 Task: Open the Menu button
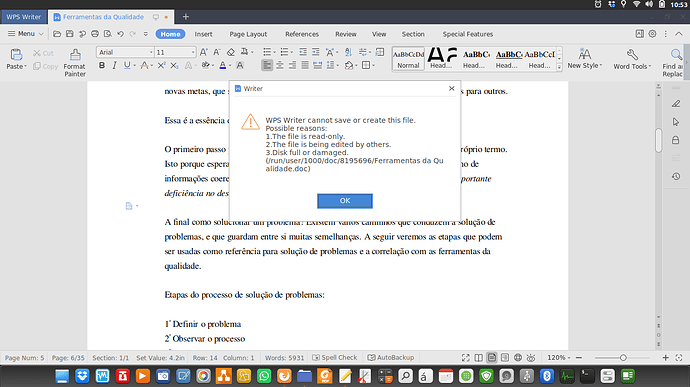tap(26, 34)
